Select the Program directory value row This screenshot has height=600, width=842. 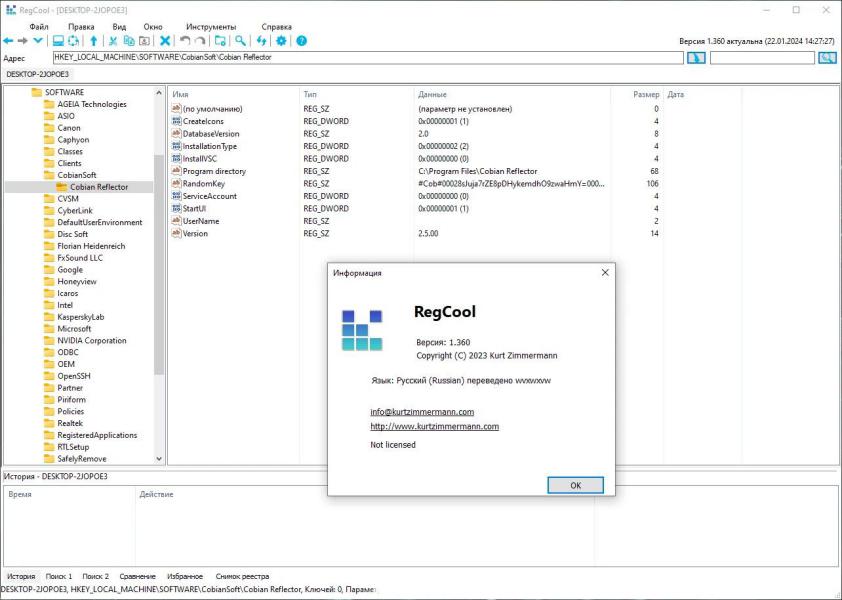[416, 171]
